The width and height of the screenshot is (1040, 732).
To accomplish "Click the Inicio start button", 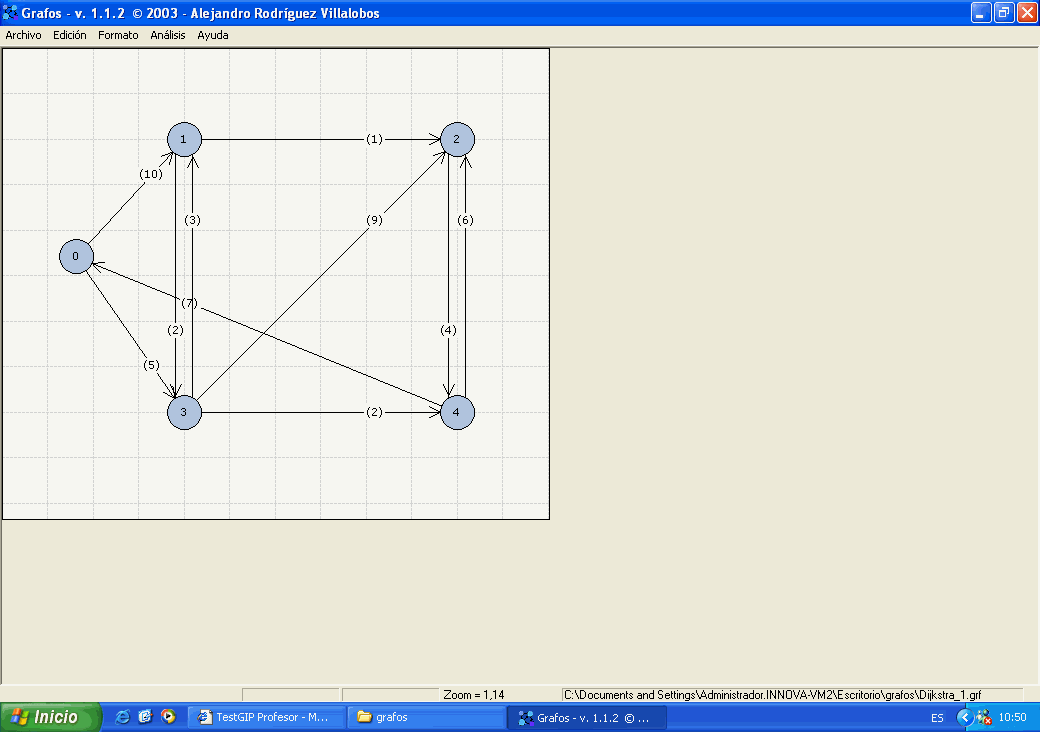I will tap(52, 717).
